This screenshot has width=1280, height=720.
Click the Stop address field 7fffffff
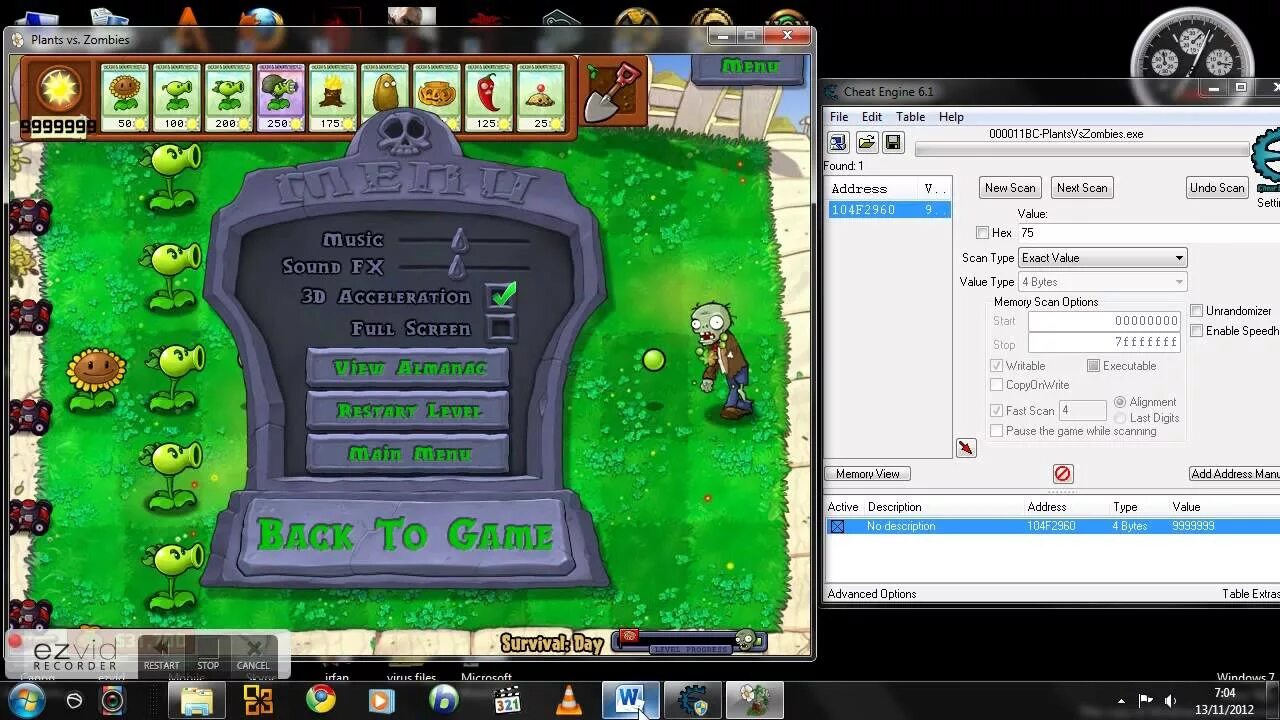[1104, 343]
